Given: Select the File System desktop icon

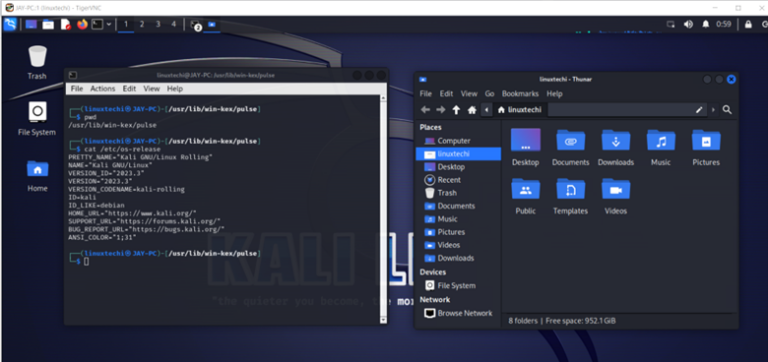Looking at the screenshot, I should pos(37,119).
